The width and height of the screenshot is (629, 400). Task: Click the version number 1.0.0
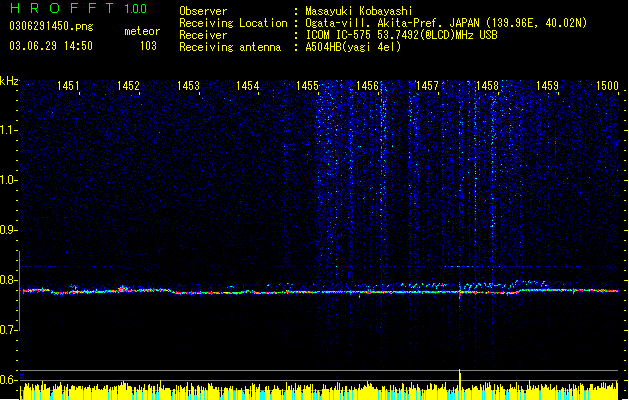[135, 9]
